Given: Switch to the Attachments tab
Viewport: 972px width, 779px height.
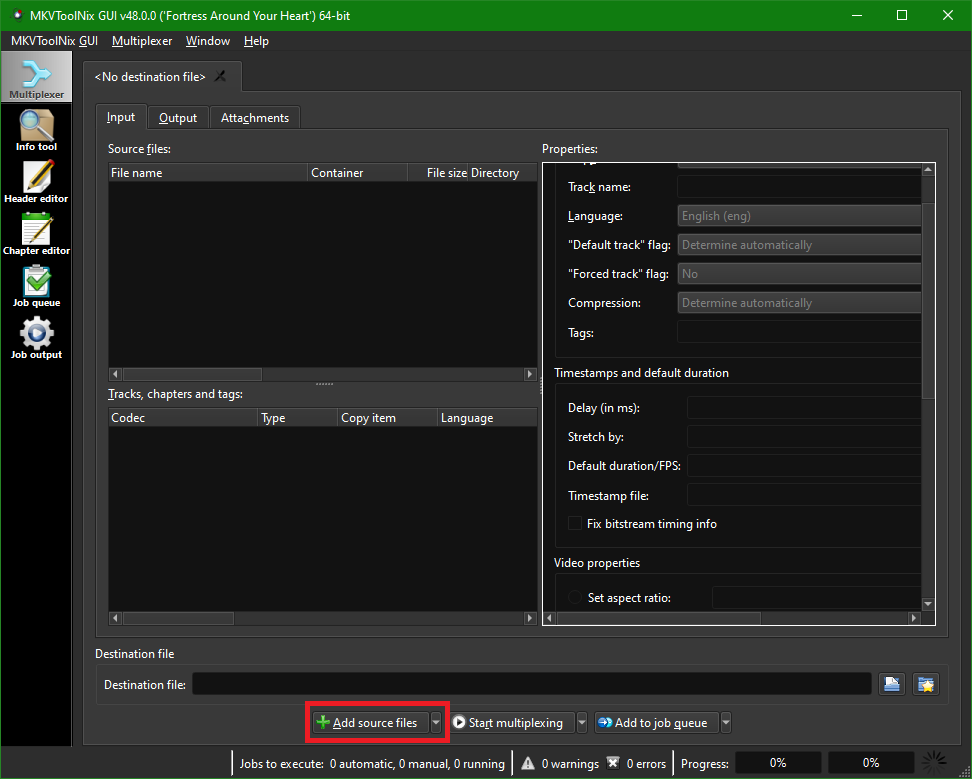Looking at the screenshot, I should coord(255,118).
